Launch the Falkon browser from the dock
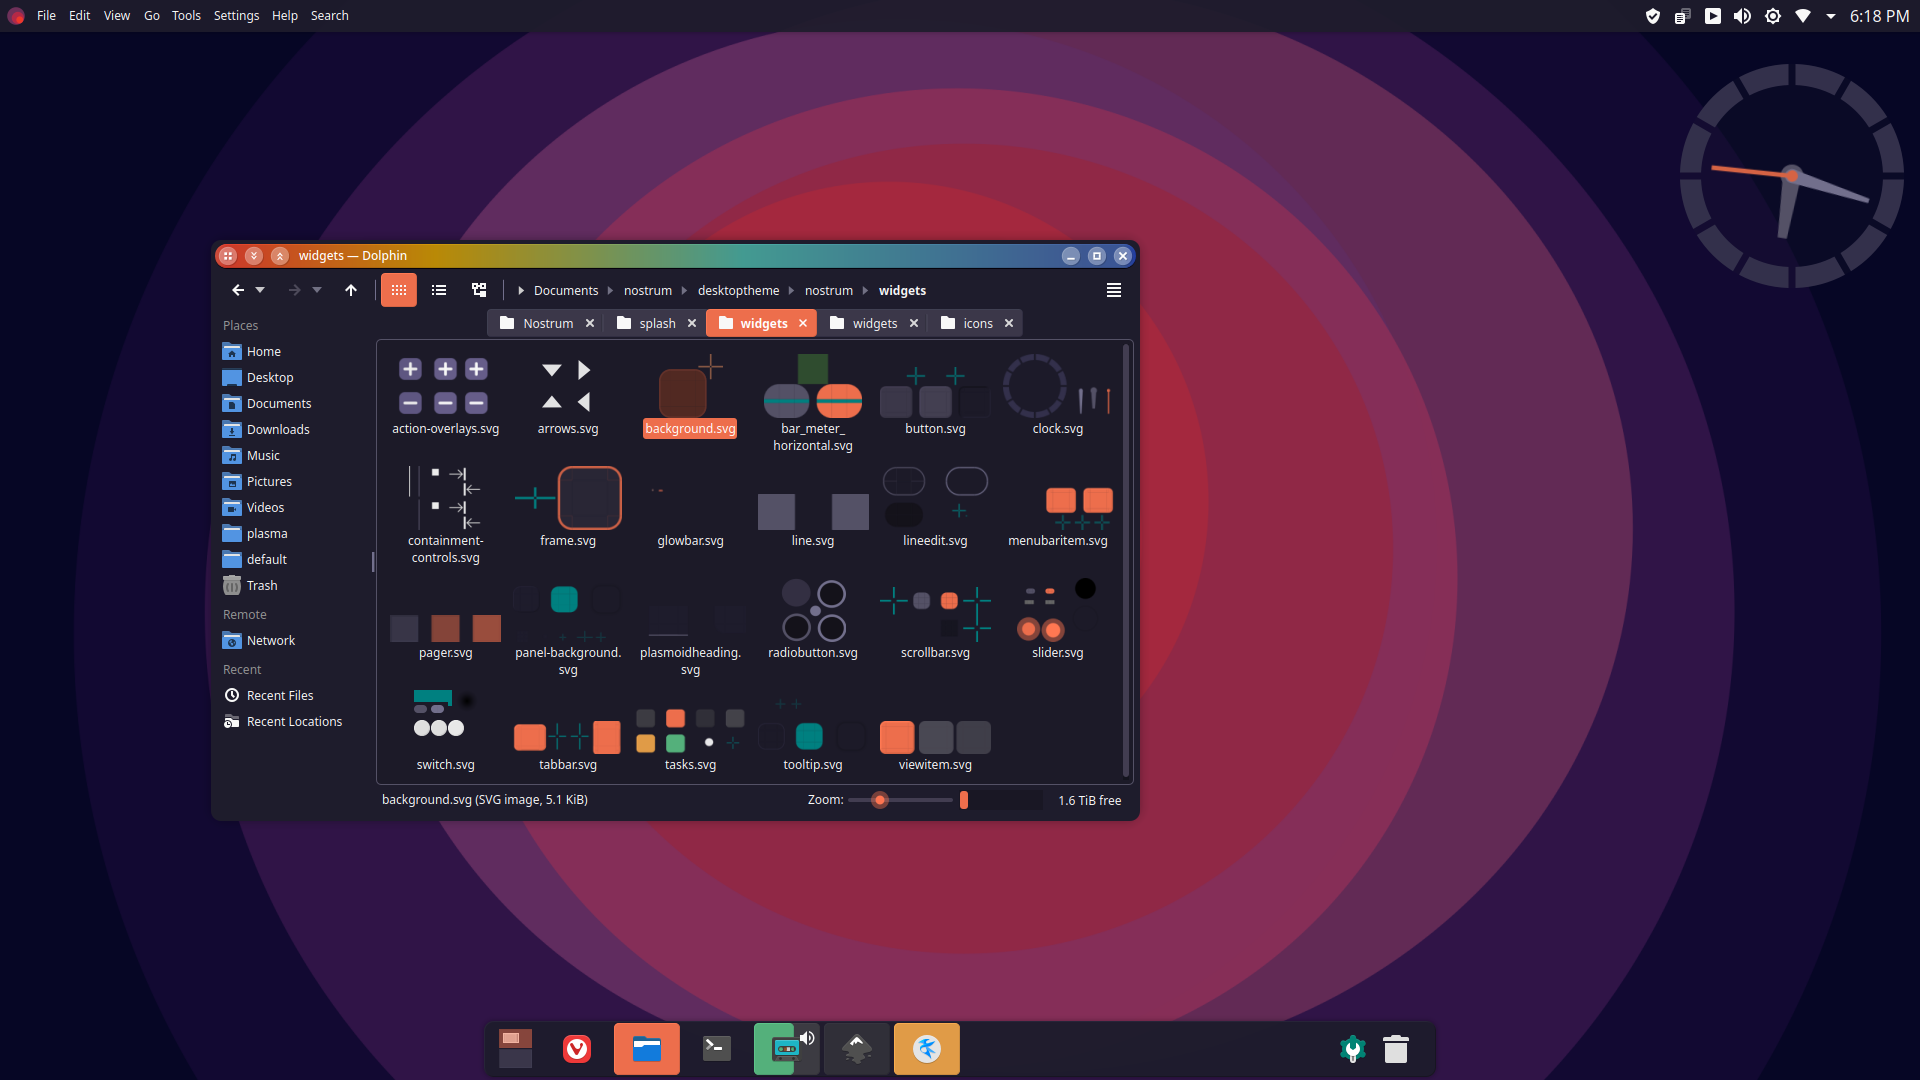 pyautogui.click(x=926, y=1049)
